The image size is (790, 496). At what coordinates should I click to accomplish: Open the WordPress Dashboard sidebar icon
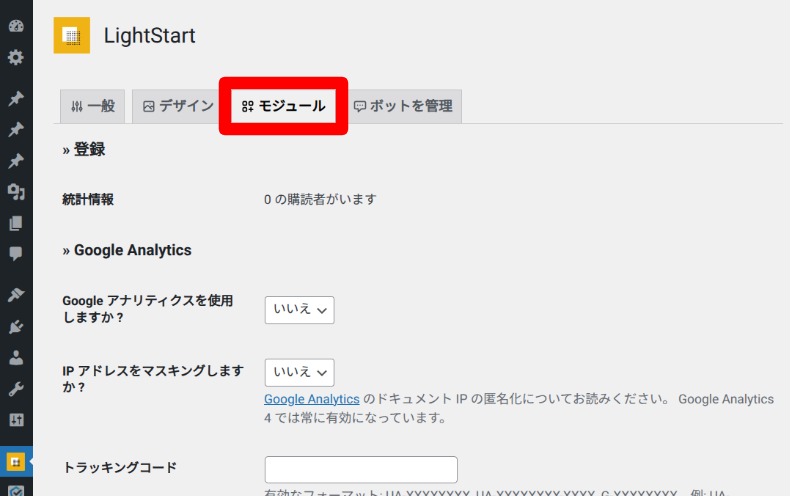click(16, 26)
